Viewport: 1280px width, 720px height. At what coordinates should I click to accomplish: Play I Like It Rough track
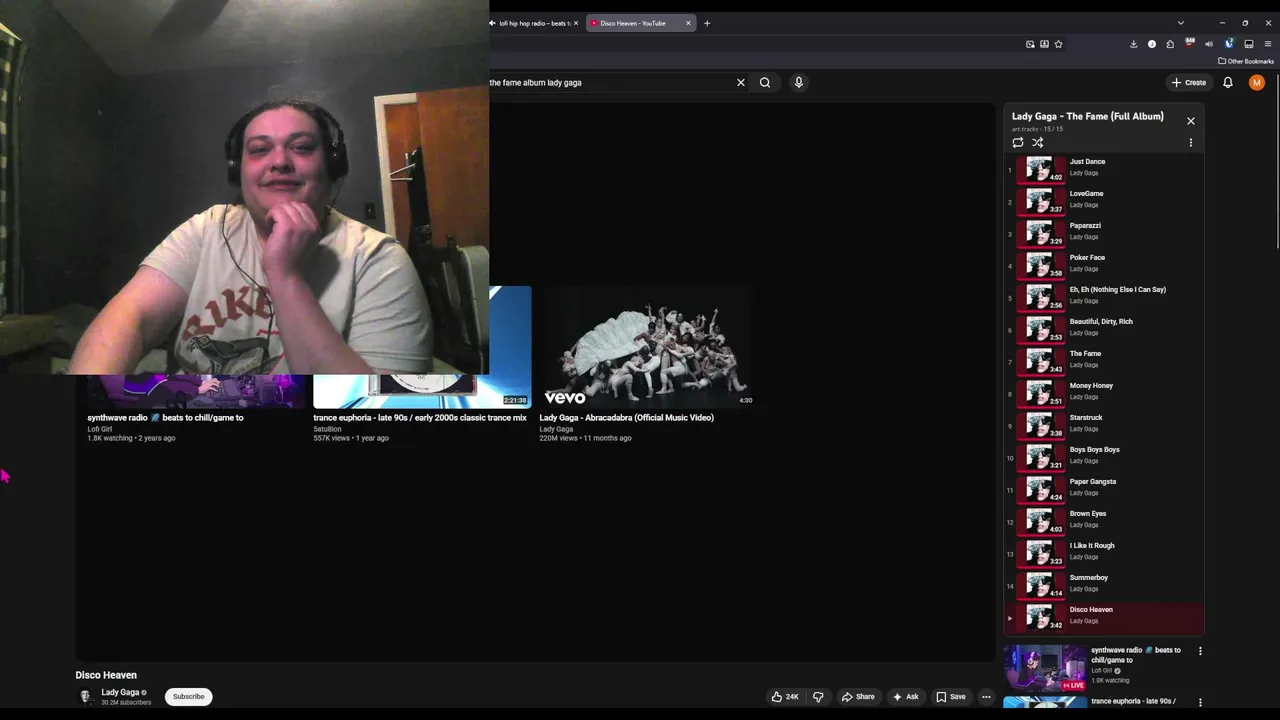(x=1105, y=554)
